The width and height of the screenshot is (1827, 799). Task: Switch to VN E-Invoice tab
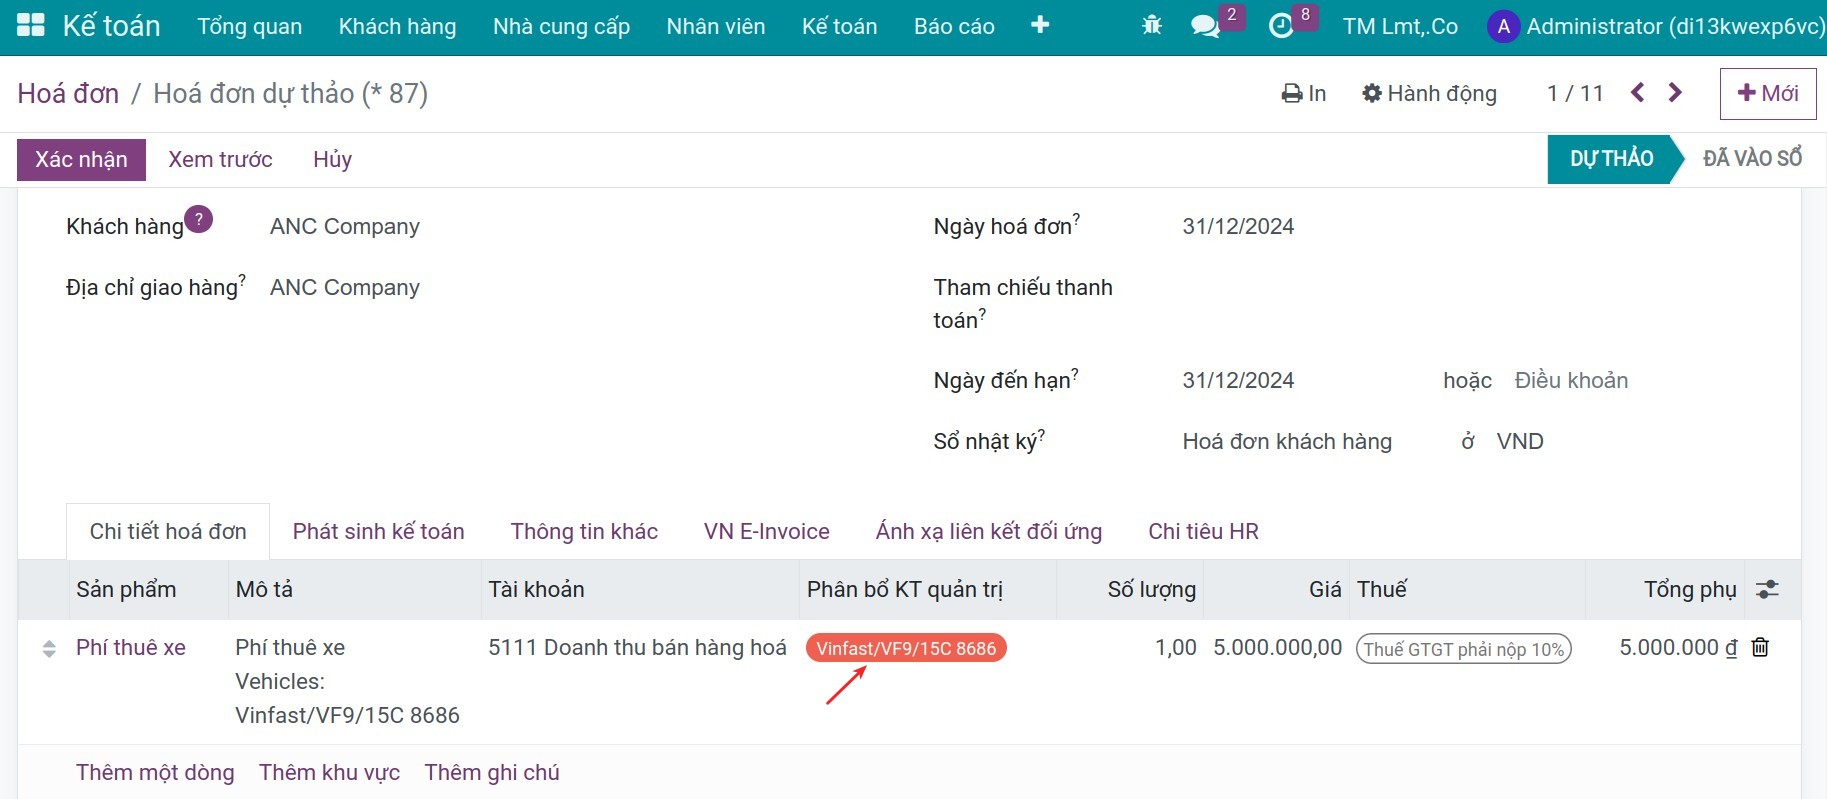[x=766, y=531]
